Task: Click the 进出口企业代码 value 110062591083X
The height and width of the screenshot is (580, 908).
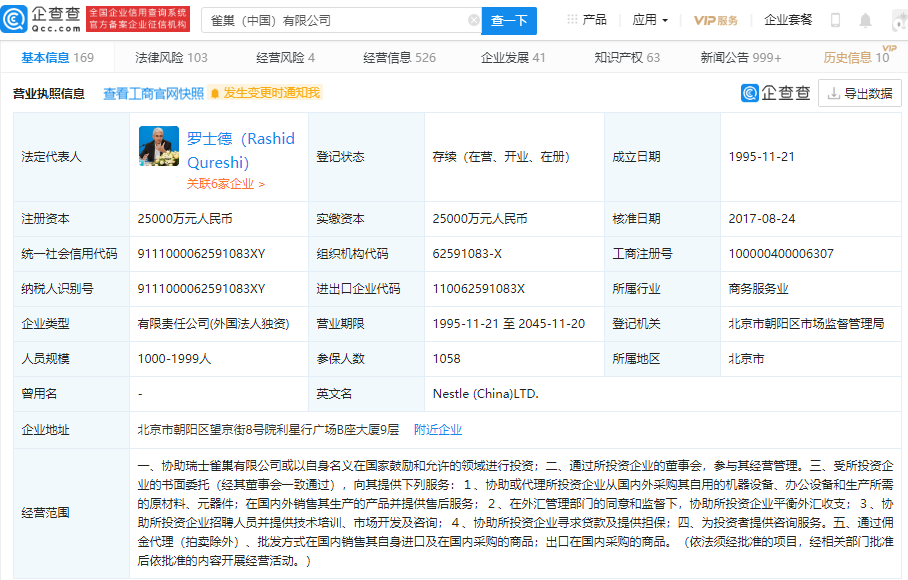Action: pos(478,289)
